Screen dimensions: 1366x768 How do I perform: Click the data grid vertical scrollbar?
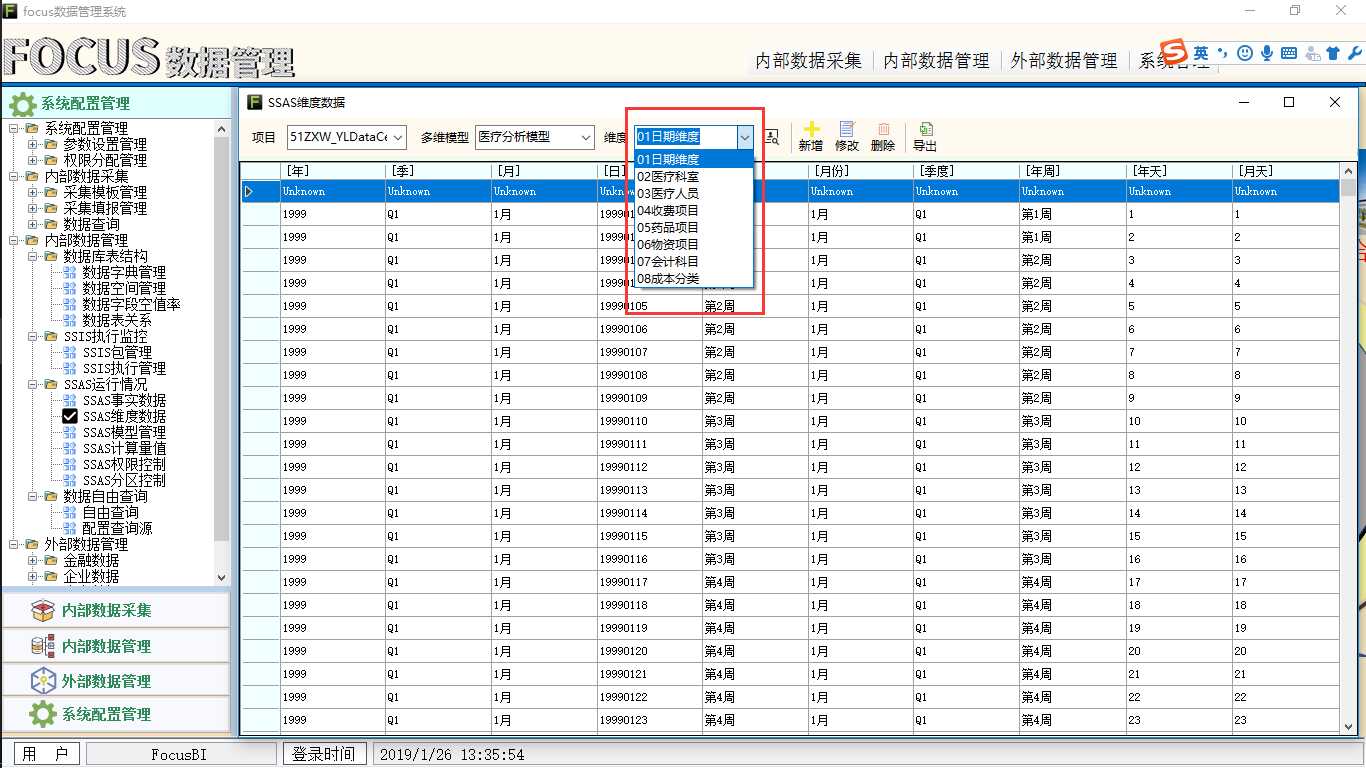1348,450
